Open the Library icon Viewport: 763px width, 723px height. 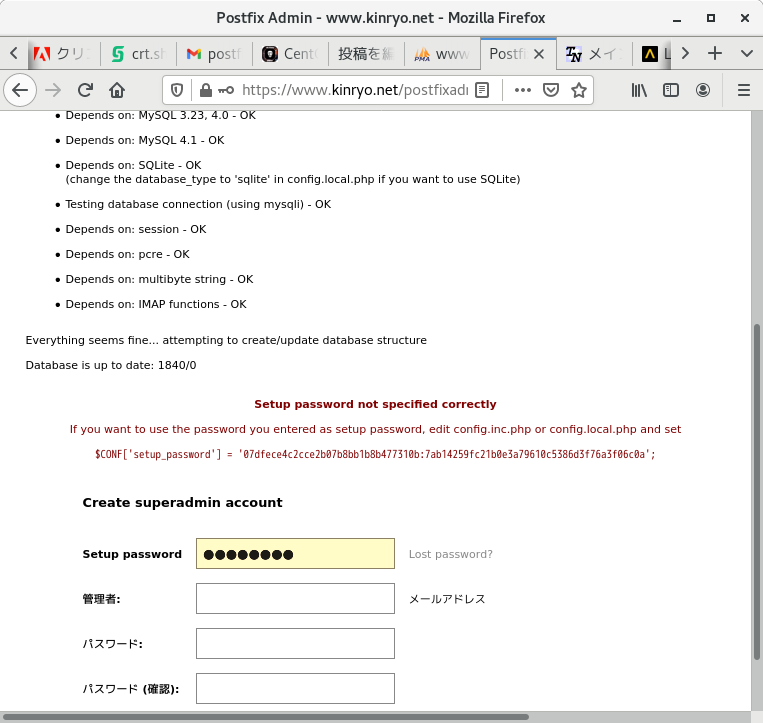coord(639,90)
